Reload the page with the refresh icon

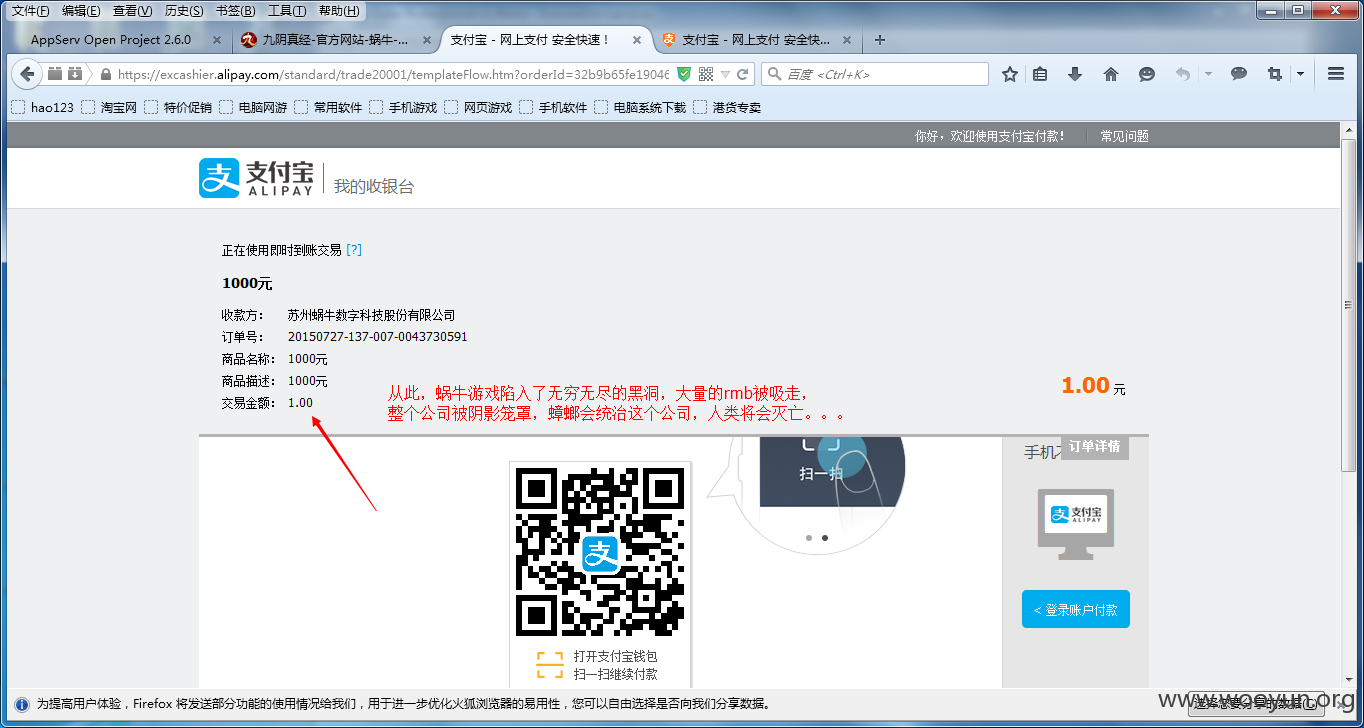coord(743,74)
